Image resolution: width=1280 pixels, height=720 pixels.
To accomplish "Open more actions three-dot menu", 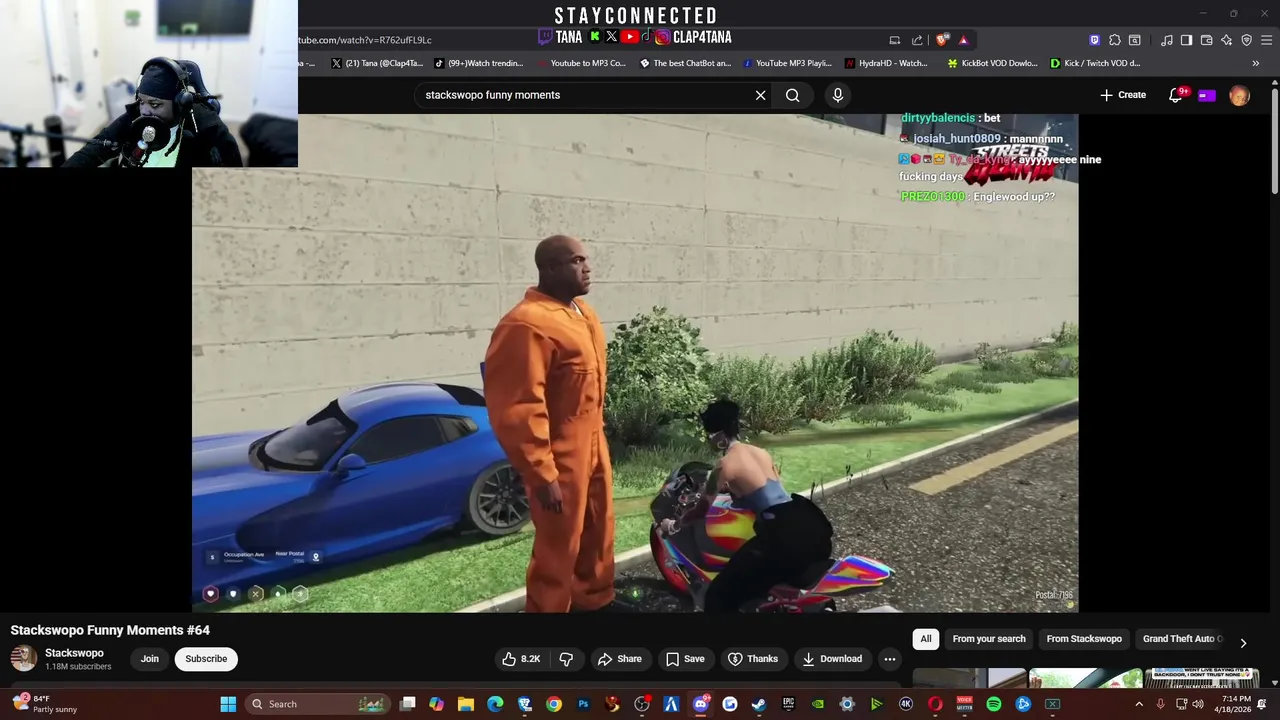I will click(x=890, y=659).
